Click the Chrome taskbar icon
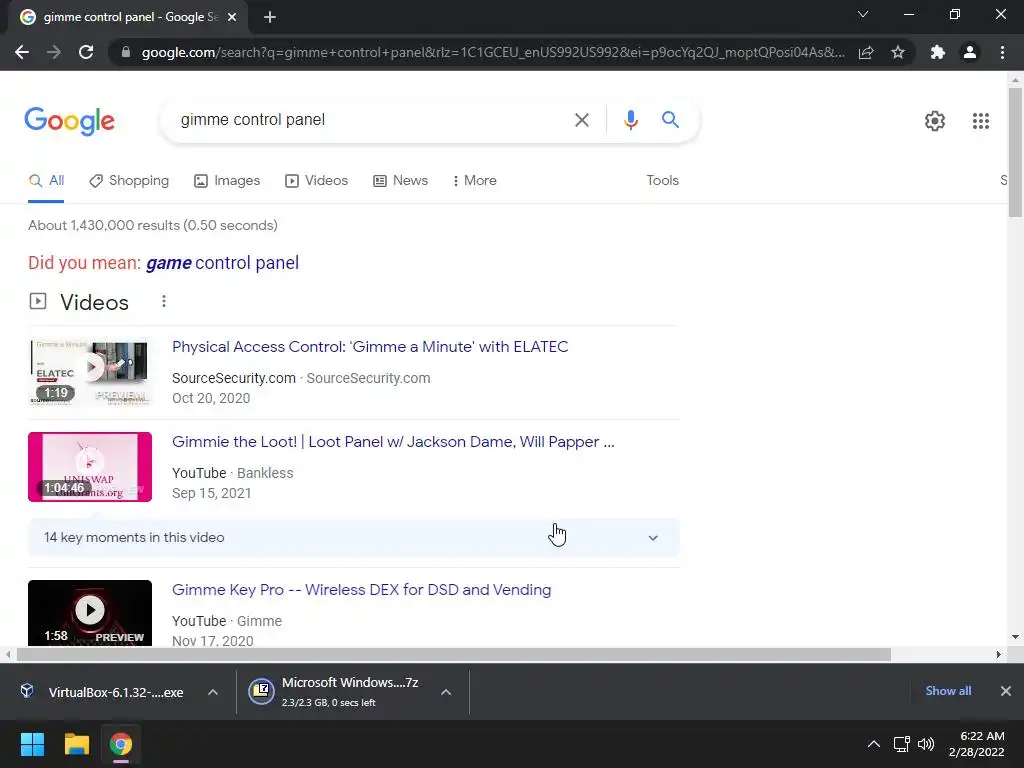This screenshot has width=1024, height=768. coord(121,744)
